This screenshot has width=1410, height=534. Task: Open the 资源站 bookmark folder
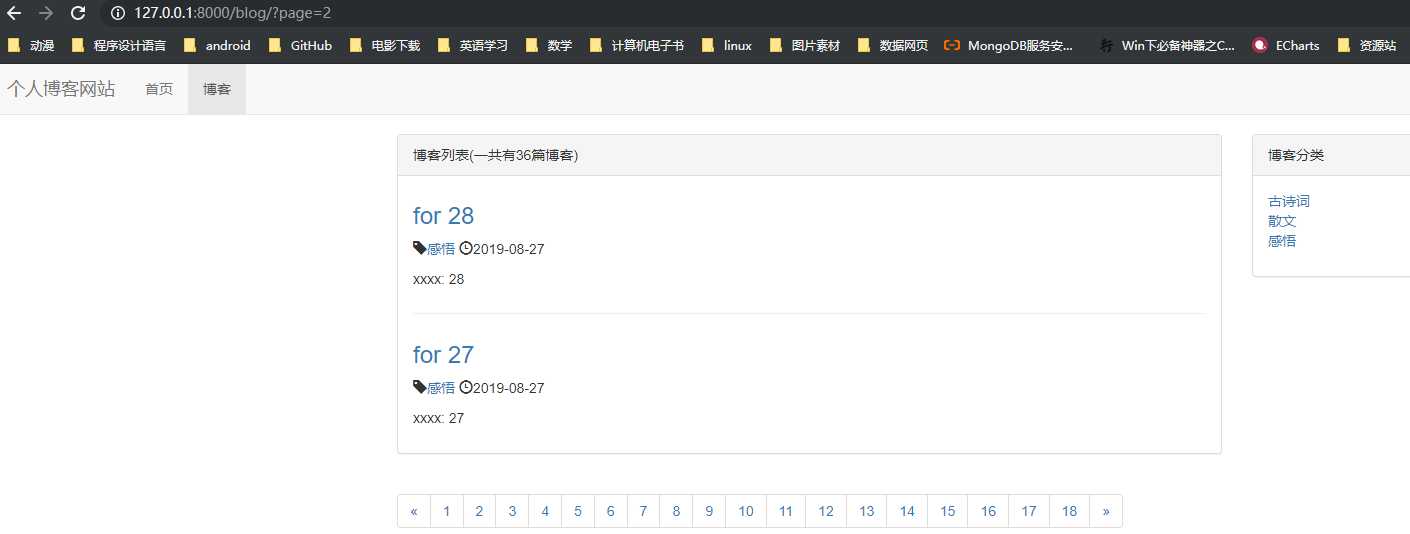tap(1367, 45)
